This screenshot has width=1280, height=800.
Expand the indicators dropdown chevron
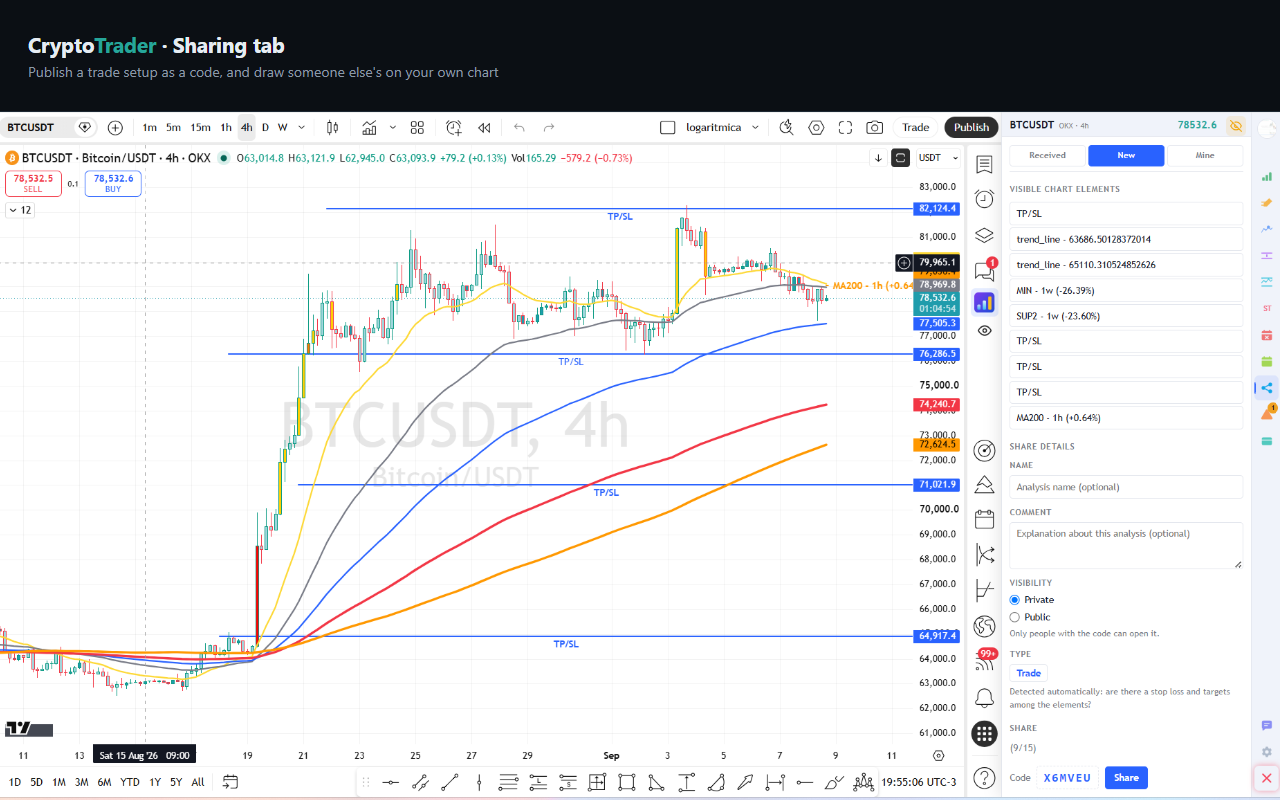coord(393,127)
